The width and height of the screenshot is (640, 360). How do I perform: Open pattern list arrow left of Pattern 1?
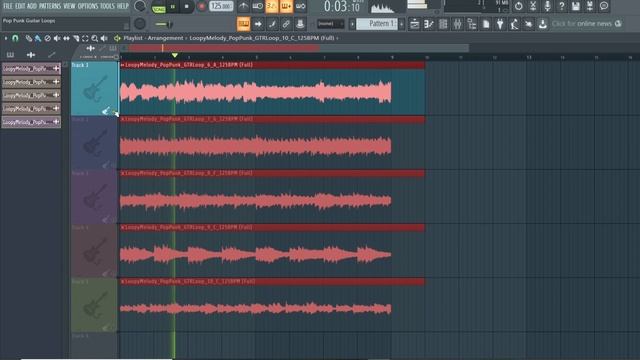point(352,24)
